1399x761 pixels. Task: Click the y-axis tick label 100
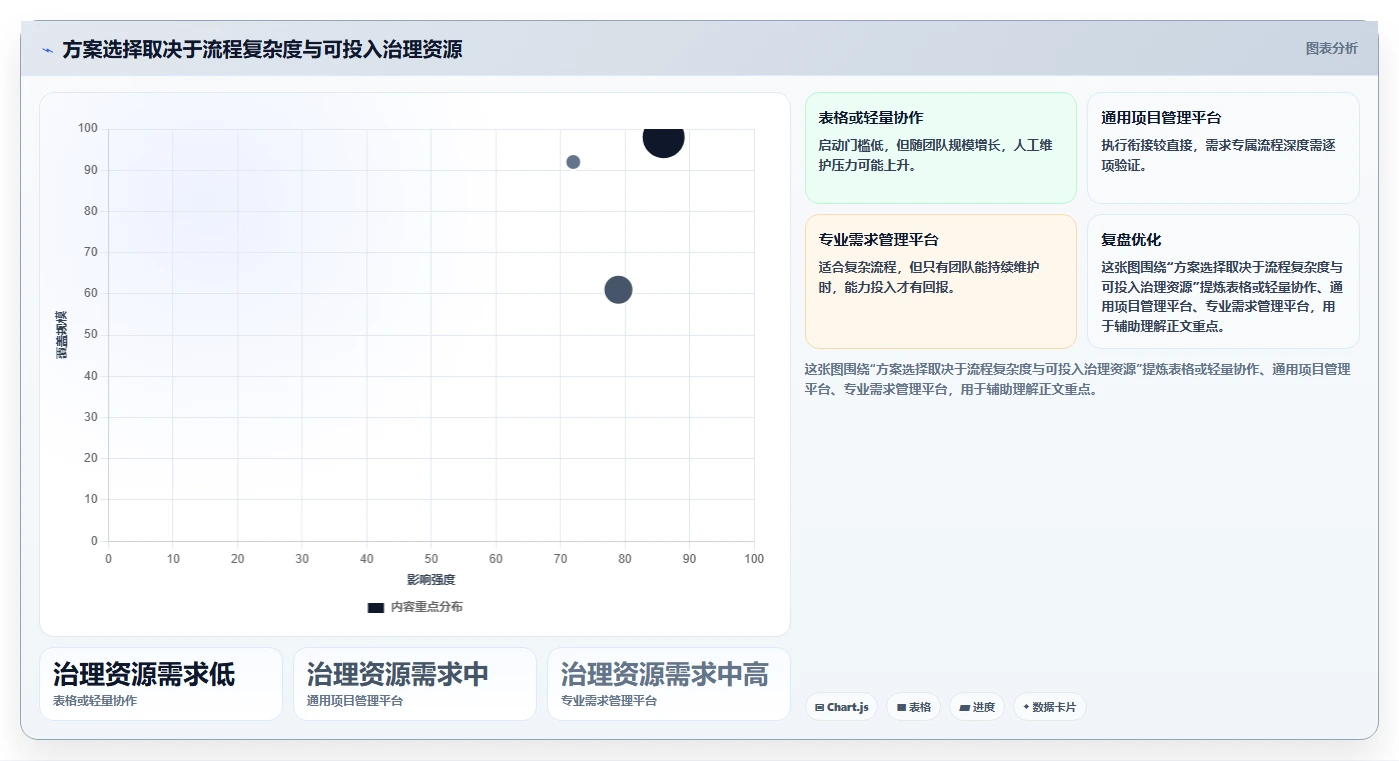[88, 128]
